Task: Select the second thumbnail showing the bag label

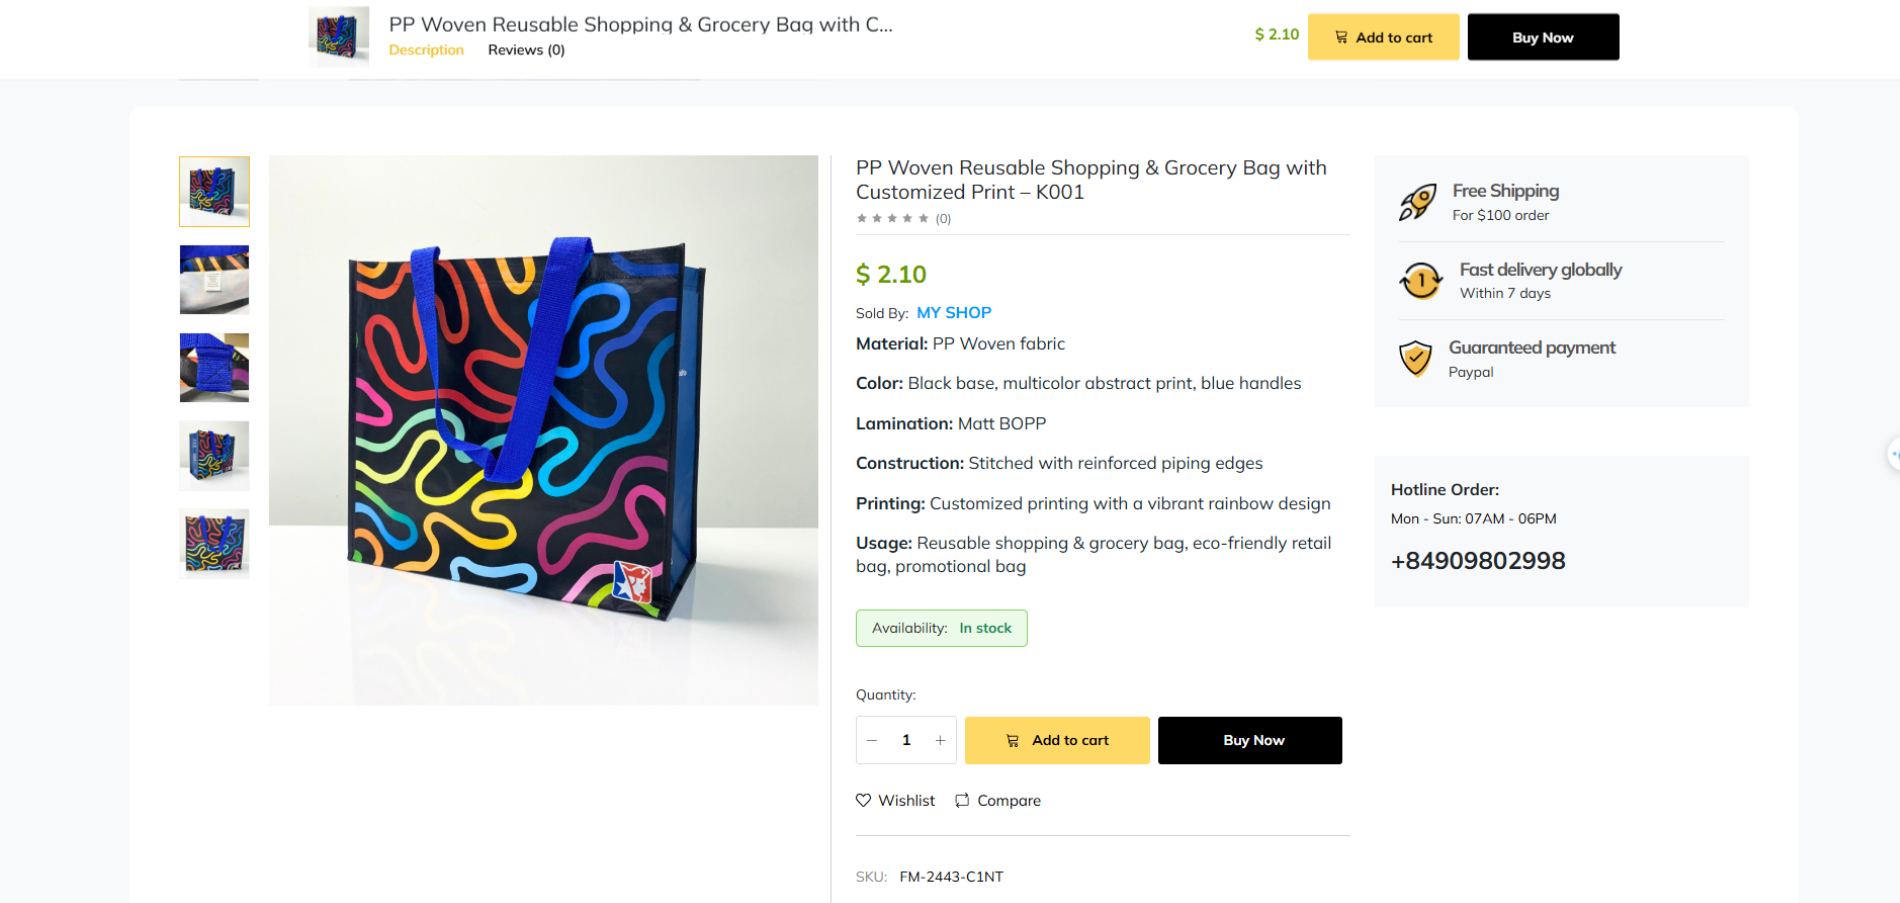Action: click(x=214, y=280)
